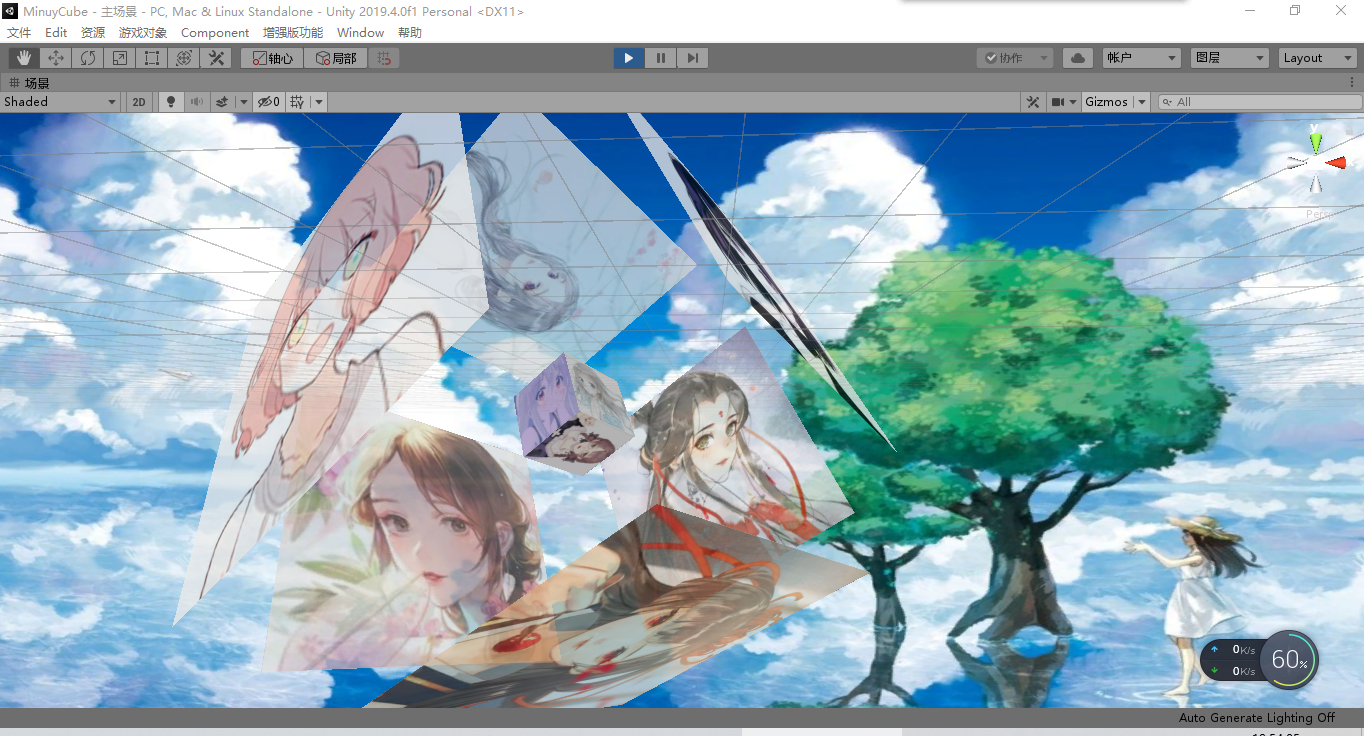Open the Unity cloud services panel
1364x736 pixels.
tap(1077, 57)
